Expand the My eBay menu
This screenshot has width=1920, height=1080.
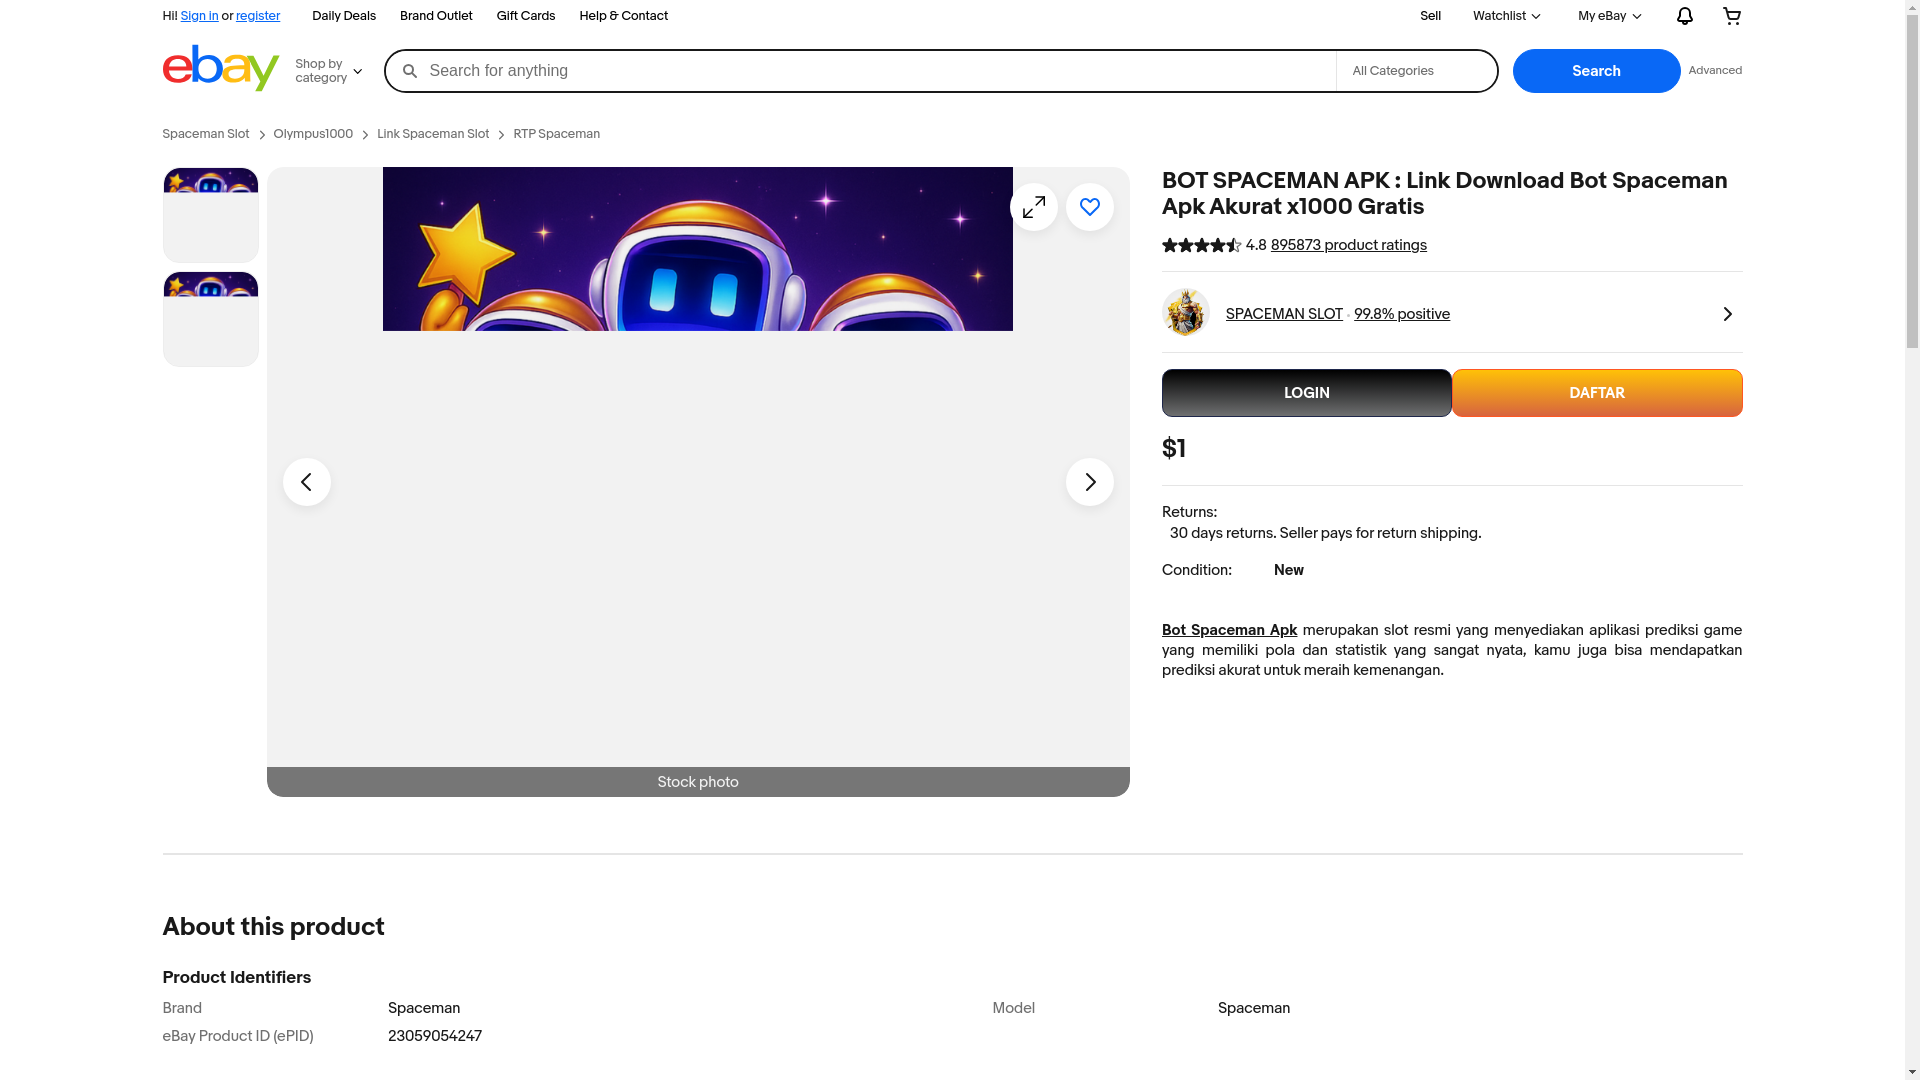tap(1608, 16)
